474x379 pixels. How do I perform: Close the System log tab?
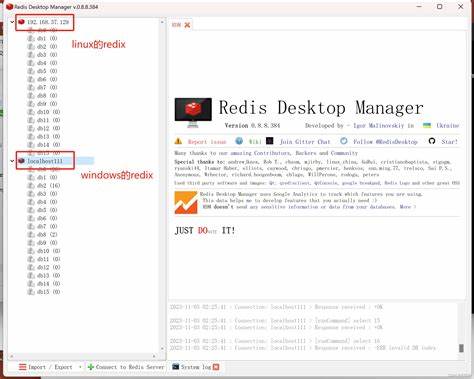[x=216, y=367]
